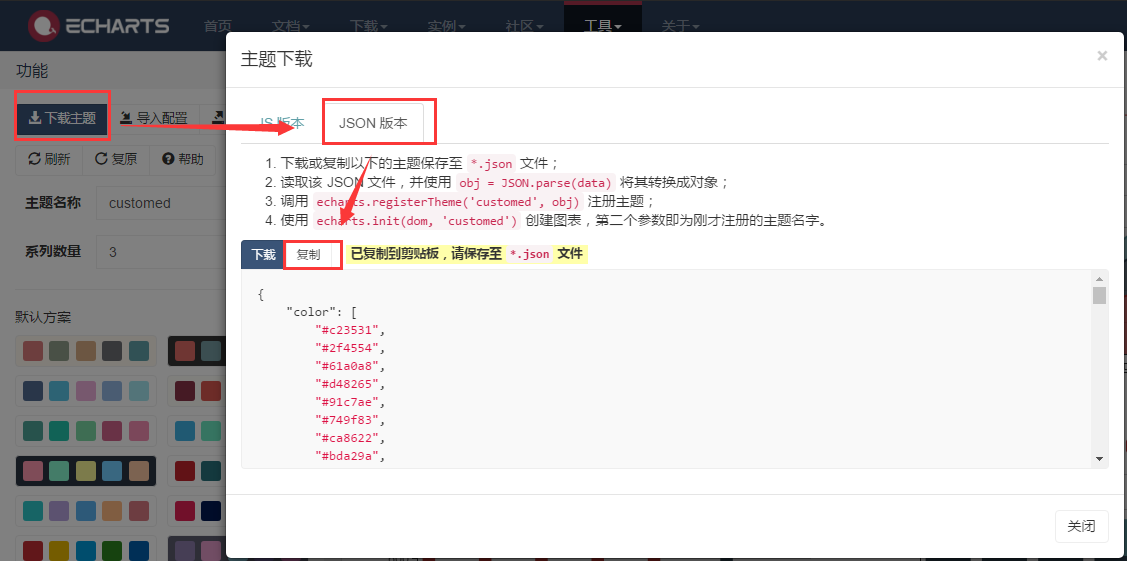The height and width of the screenshot is (561, 1127).
Task: Go to 首页 in the navbar
Action: point(218,26)
